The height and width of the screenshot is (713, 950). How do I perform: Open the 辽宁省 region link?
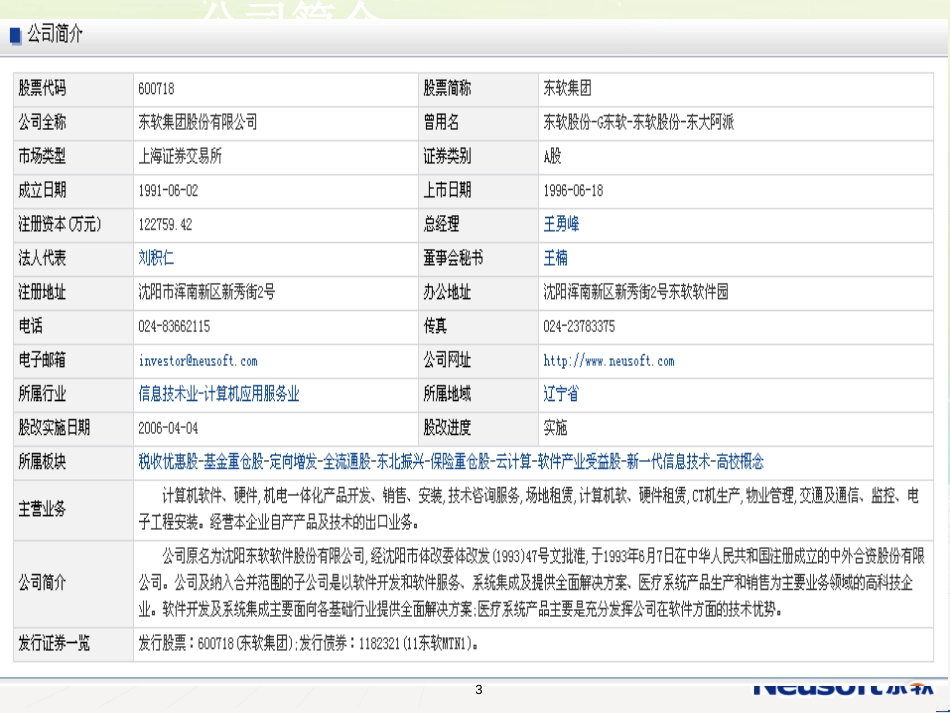click(x=560, y=394)
